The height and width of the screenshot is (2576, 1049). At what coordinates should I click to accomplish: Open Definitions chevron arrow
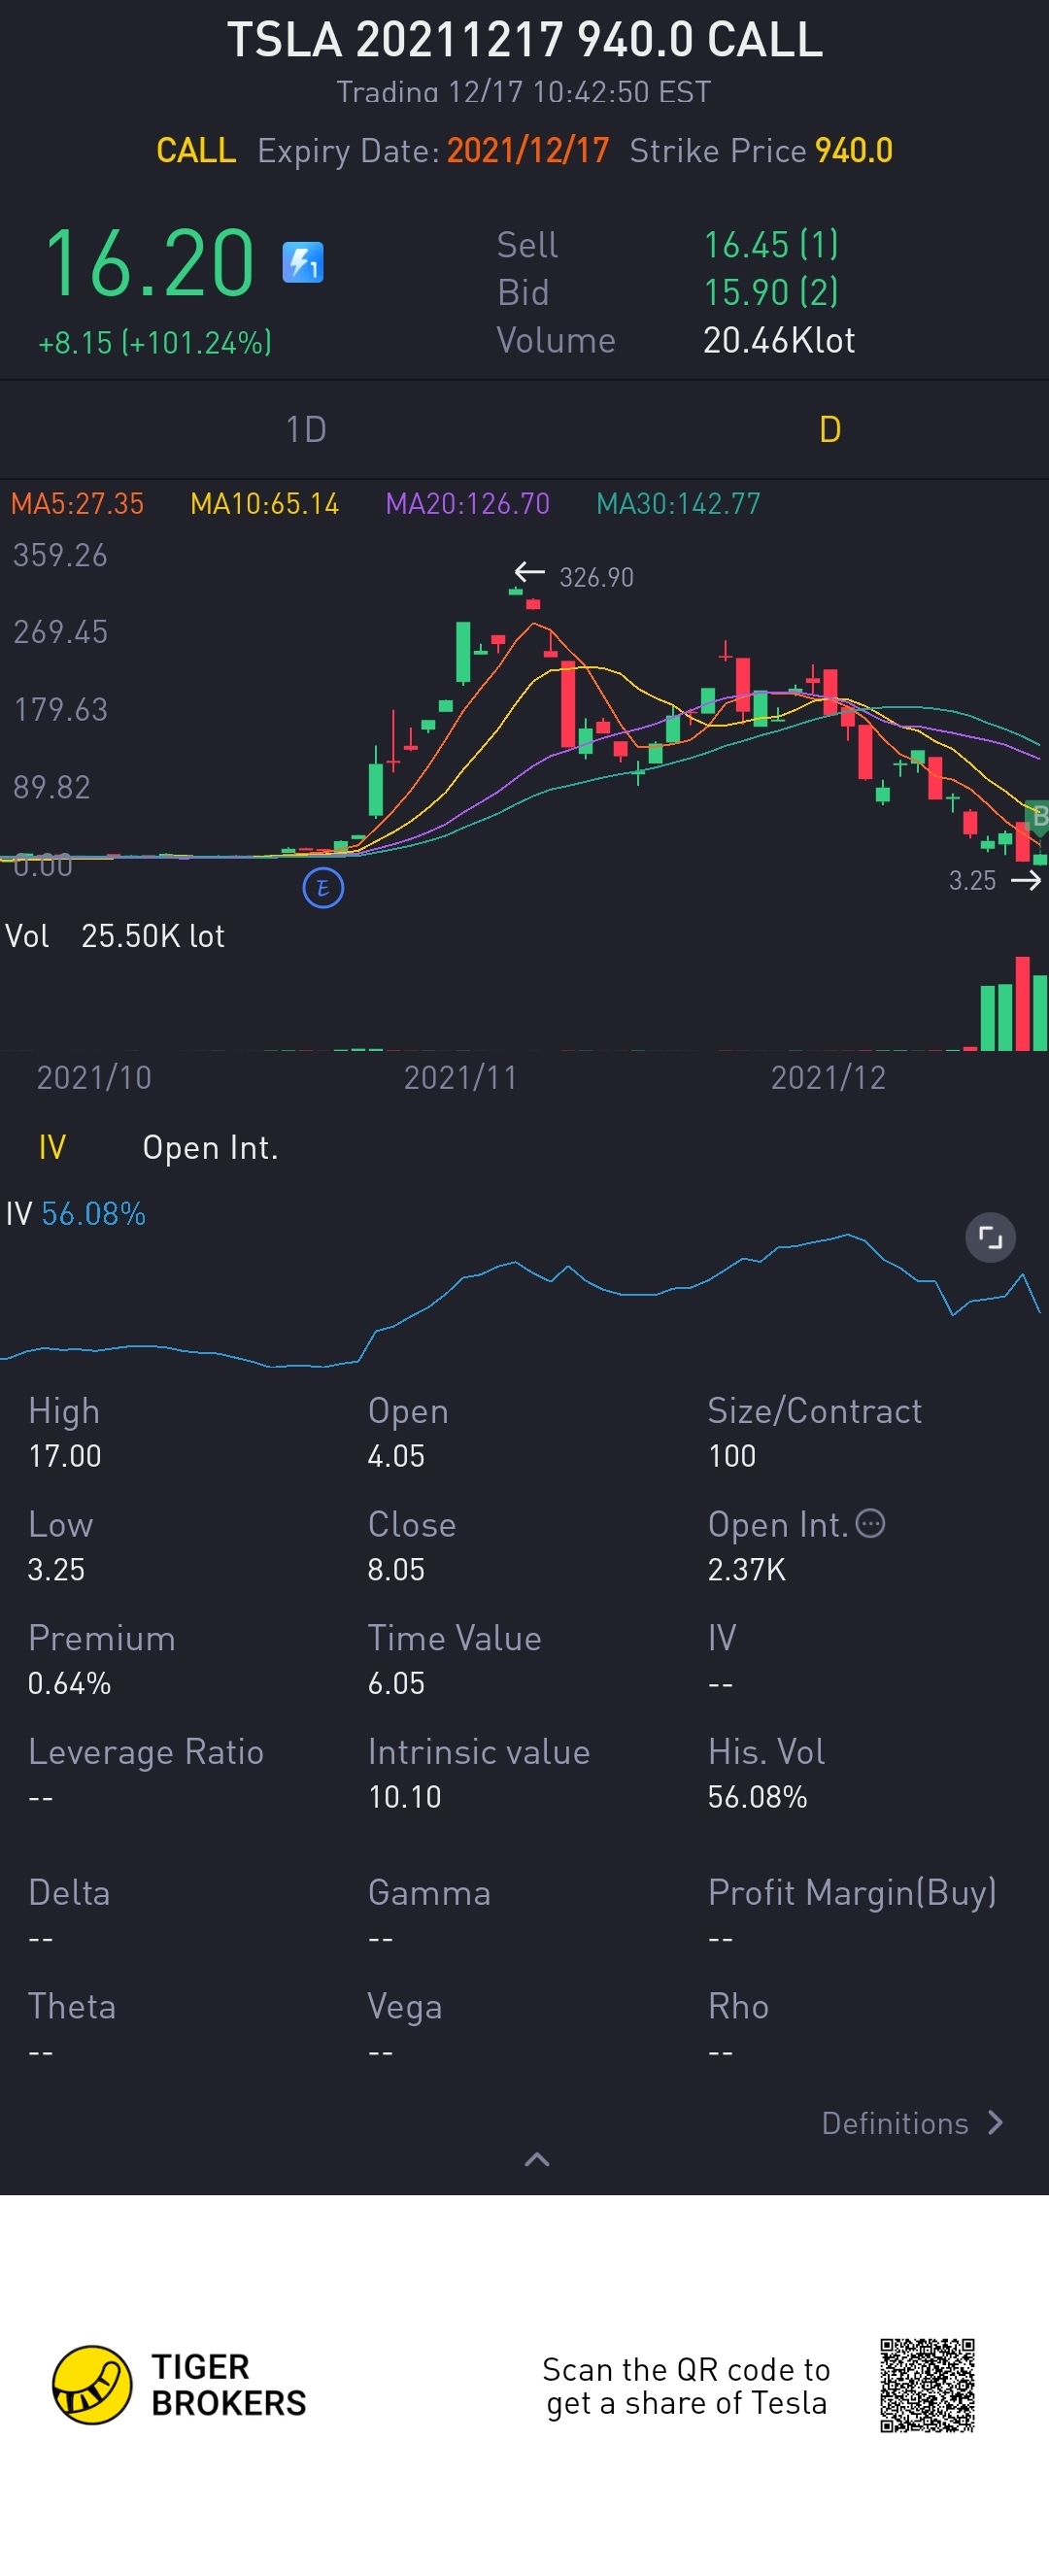coord(995,2122)
